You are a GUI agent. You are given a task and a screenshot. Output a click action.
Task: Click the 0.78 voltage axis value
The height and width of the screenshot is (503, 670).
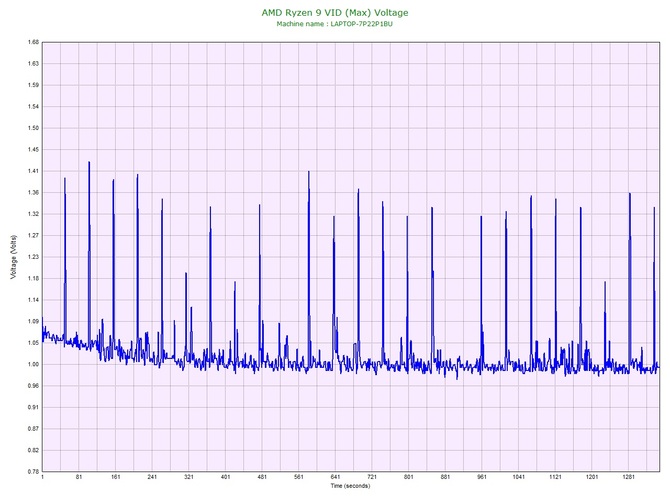pyautogui.click(x=33, y=472)
